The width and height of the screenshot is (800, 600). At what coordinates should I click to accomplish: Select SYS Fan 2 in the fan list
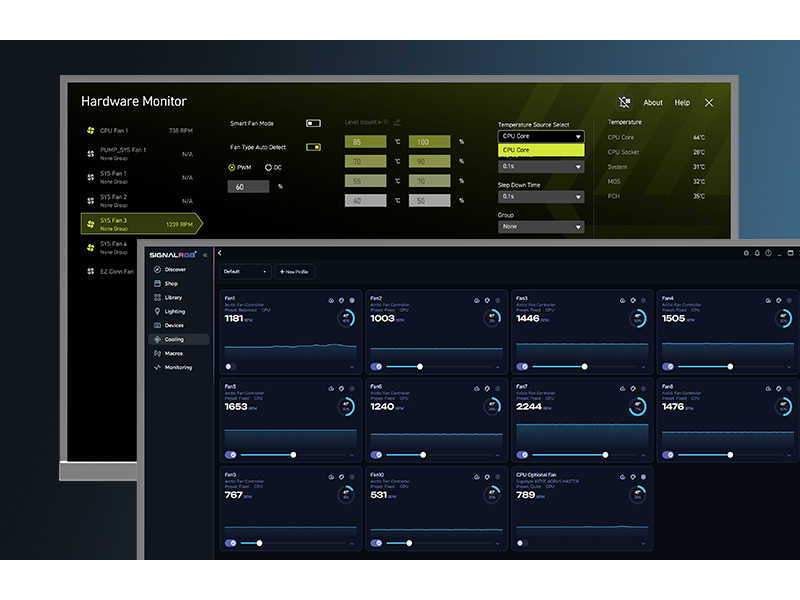click(x=139, y=201)
